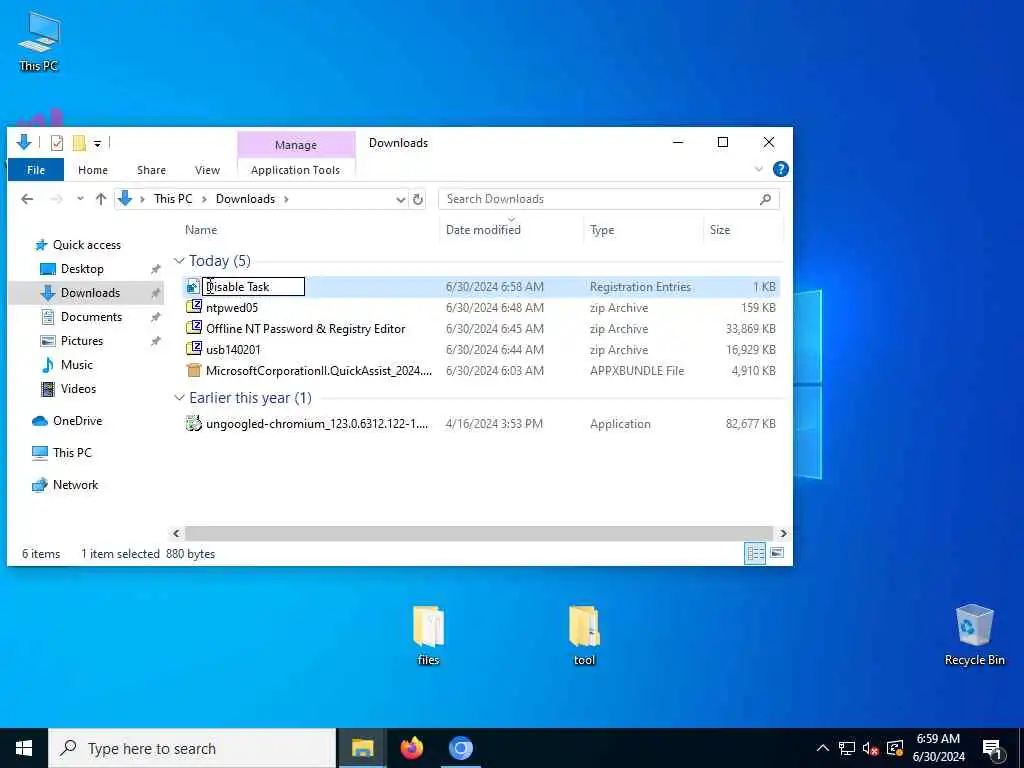1024x768 pixels.
Task: Select Offline NT Password & Registry Editor
Action: click(x=306, y=328)
